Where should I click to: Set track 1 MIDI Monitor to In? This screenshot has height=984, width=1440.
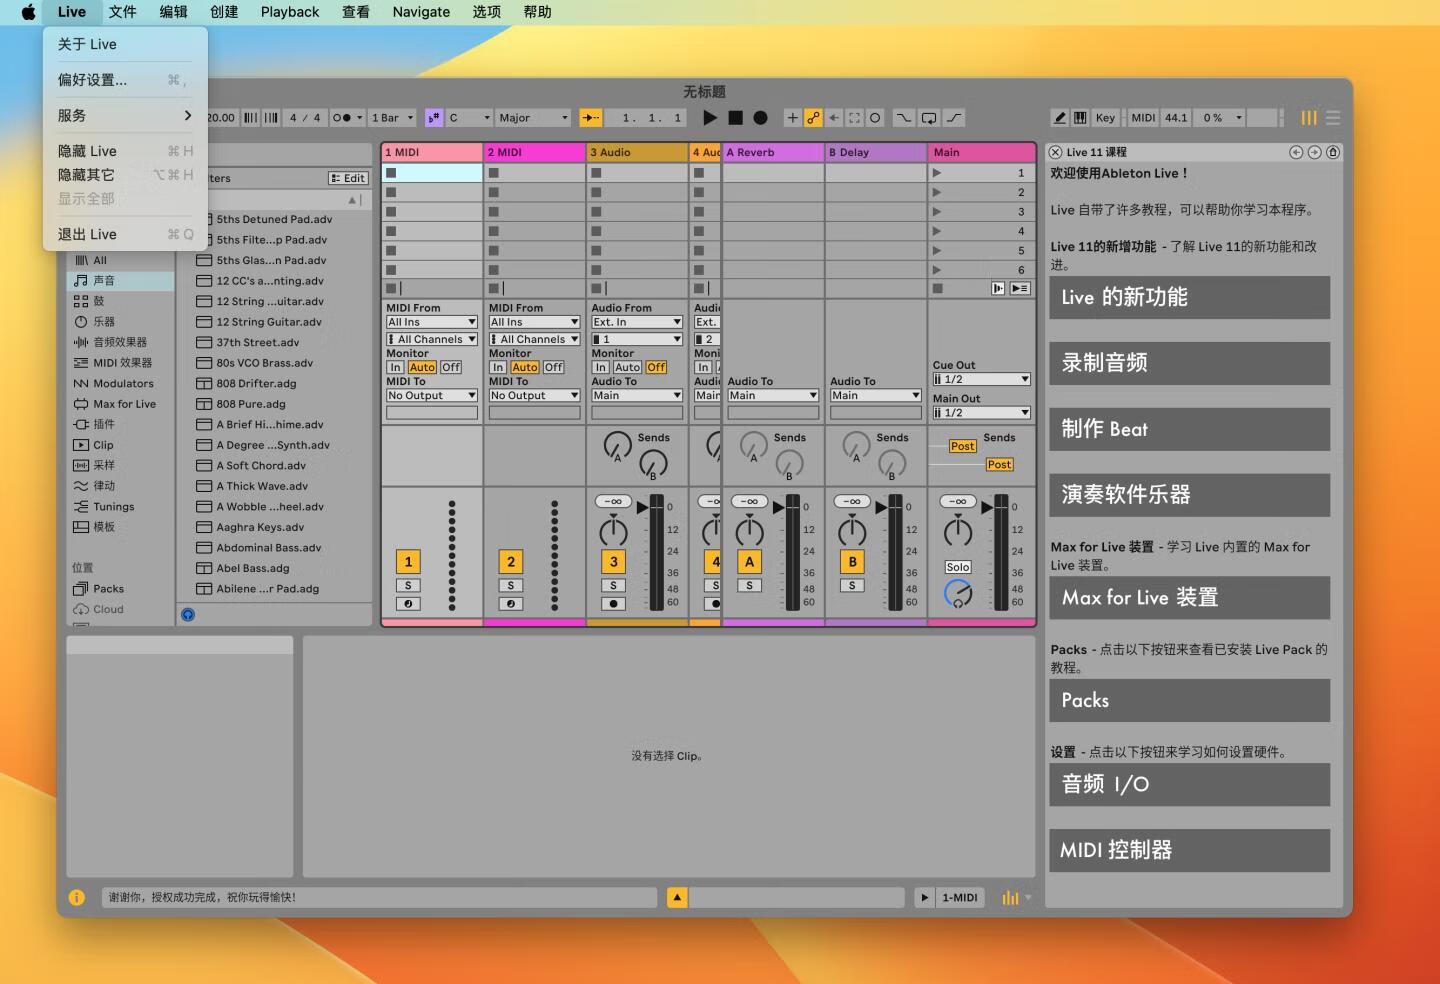pos(395,367)
